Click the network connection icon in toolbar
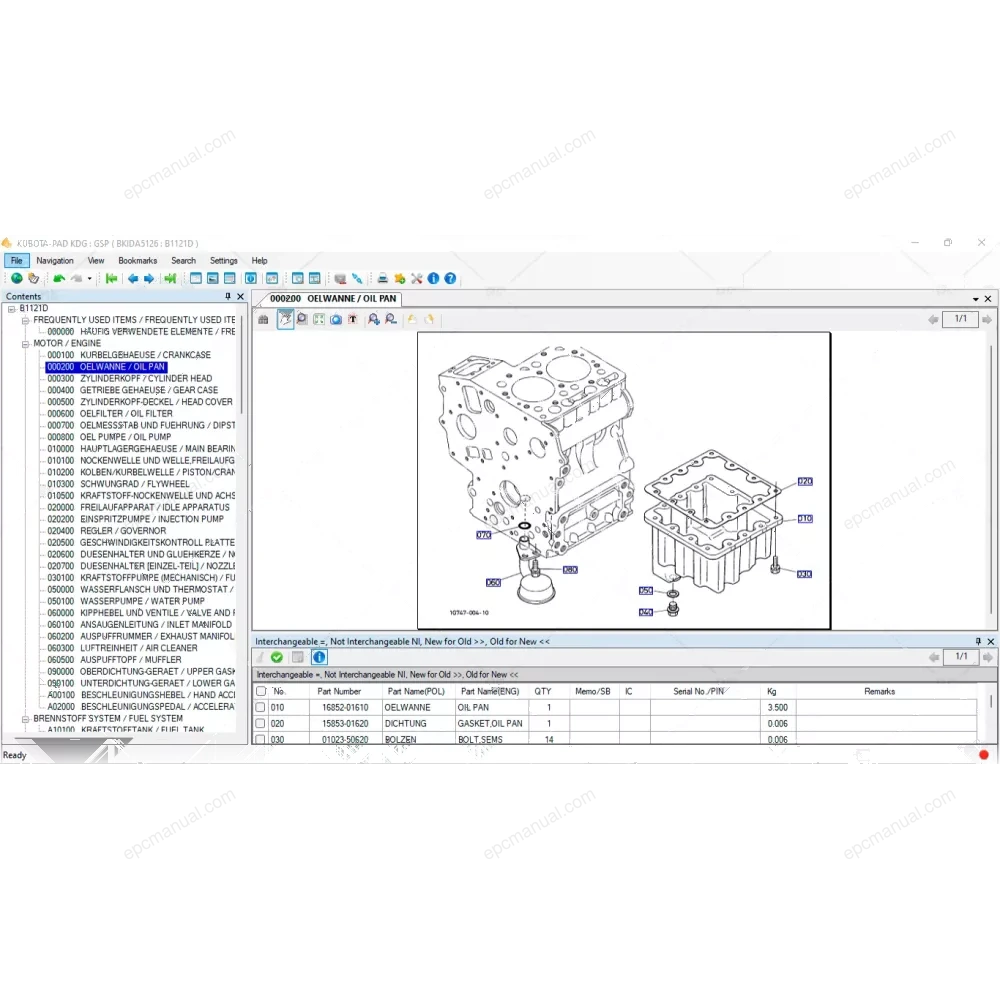 point(357,279)
